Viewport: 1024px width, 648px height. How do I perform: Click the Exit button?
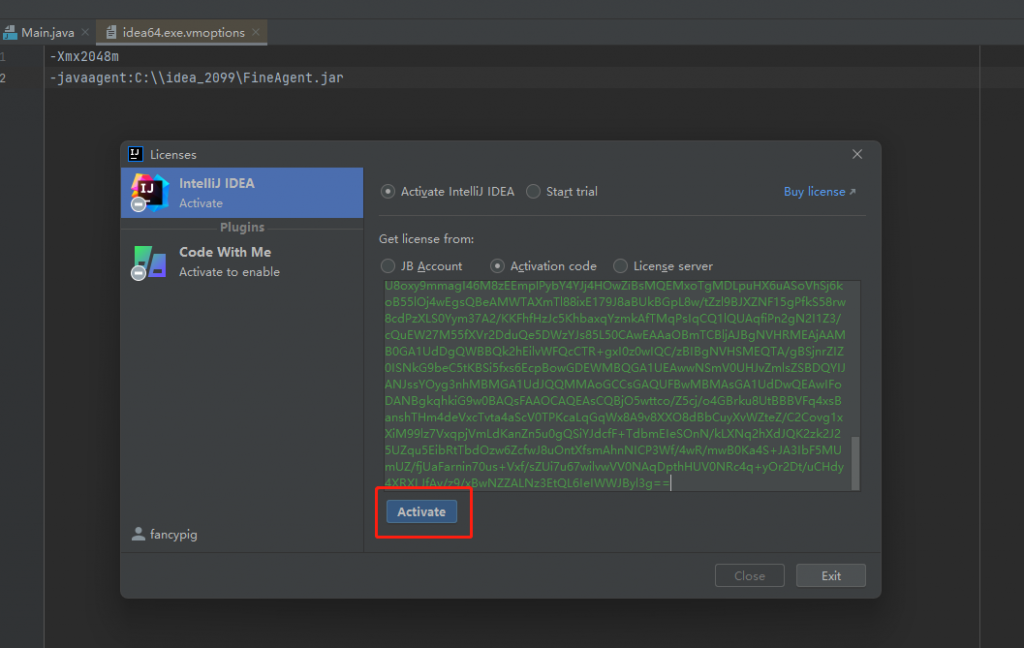(x=831, y=575)
